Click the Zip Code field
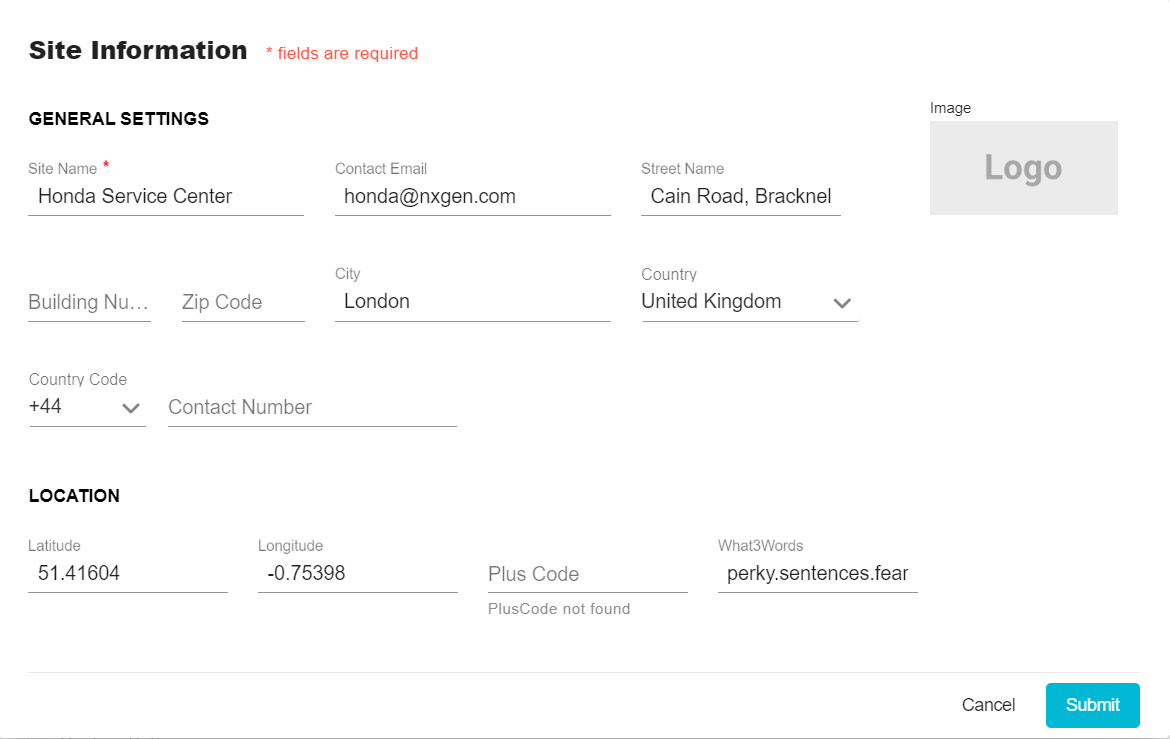 coord(243,302)
